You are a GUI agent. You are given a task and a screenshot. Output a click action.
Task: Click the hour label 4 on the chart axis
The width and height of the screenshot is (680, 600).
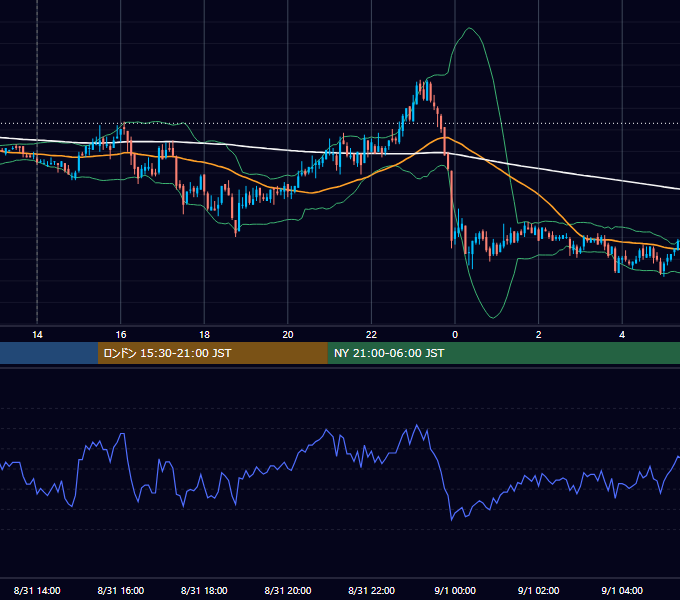622,335
